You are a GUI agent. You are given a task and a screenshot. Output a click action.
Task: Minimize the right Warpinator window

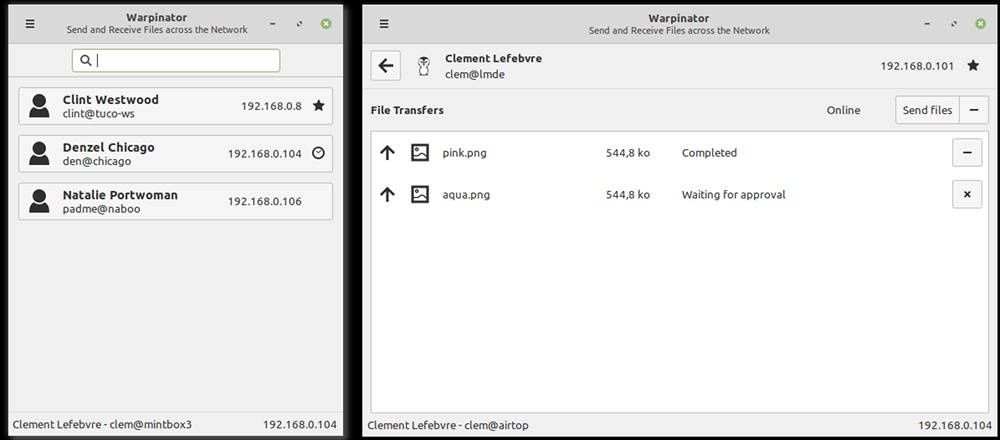[x=927, y=24]
